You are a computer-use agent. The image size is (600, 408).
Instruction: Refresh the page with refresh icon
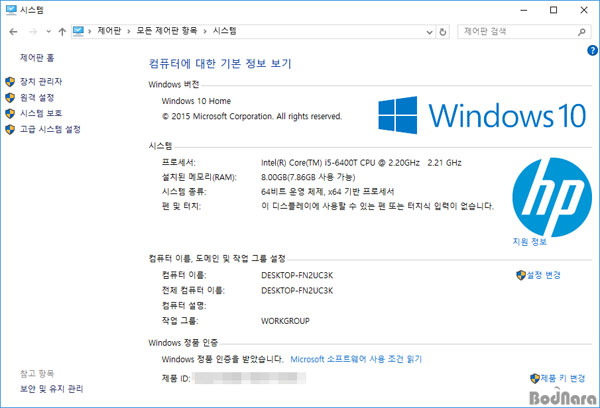point(443,32)
